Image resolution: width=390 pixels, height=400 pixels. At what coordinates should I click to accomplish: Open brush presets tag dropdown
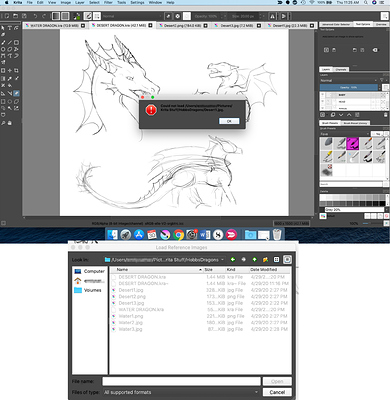345,134
